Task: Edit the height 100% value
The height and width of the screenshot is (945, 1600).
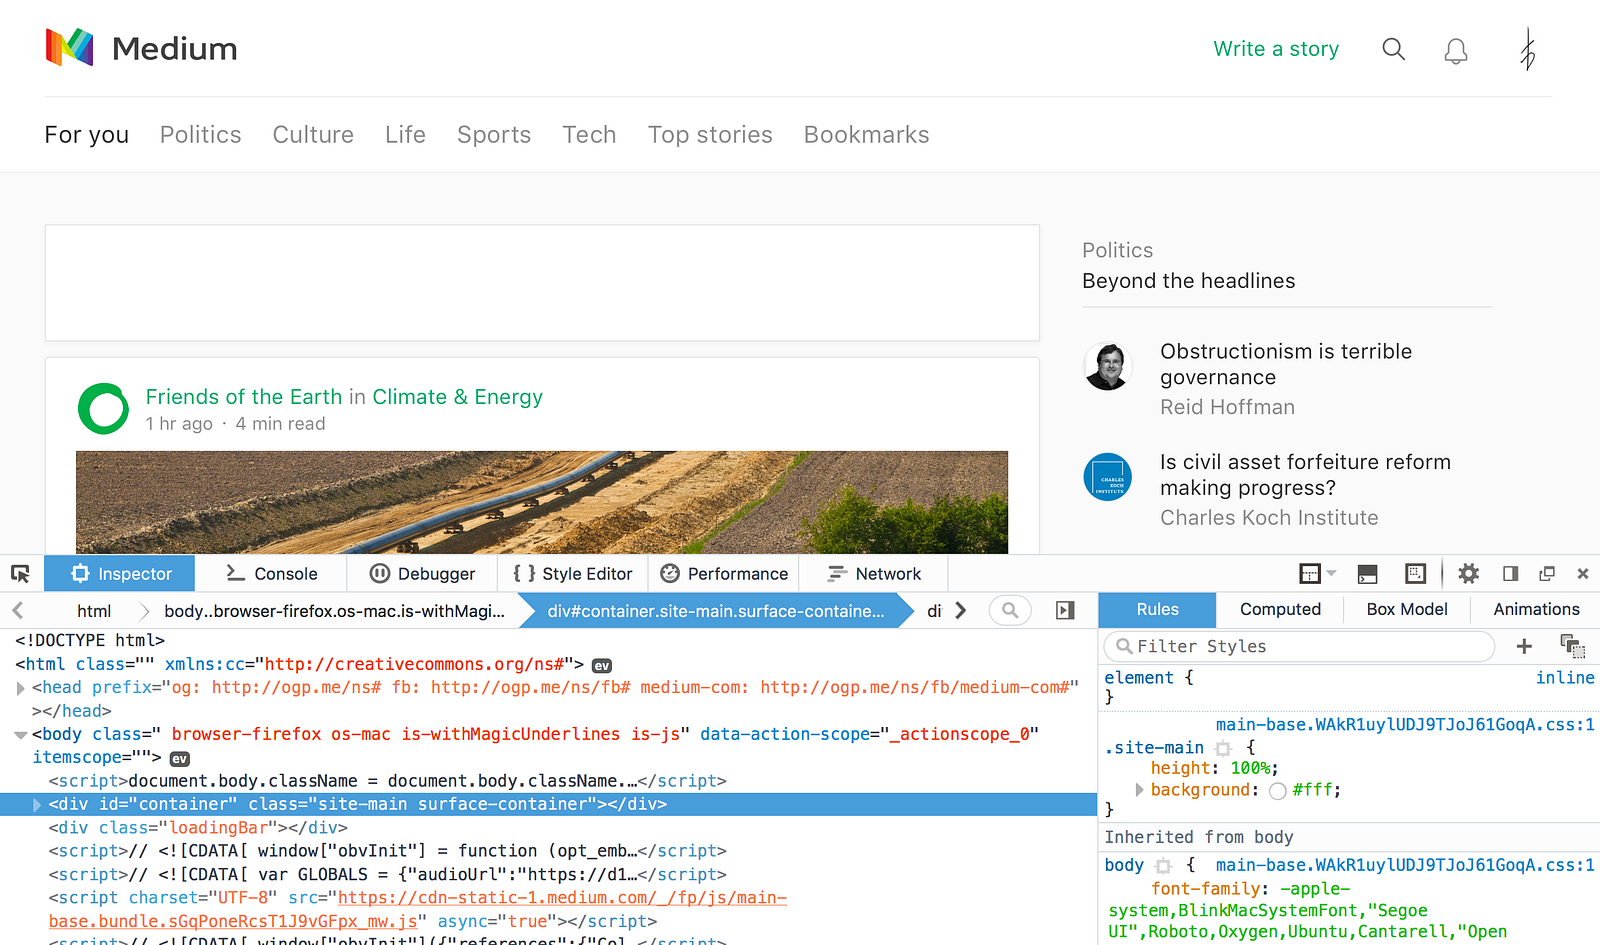Action: point(1250,769)
